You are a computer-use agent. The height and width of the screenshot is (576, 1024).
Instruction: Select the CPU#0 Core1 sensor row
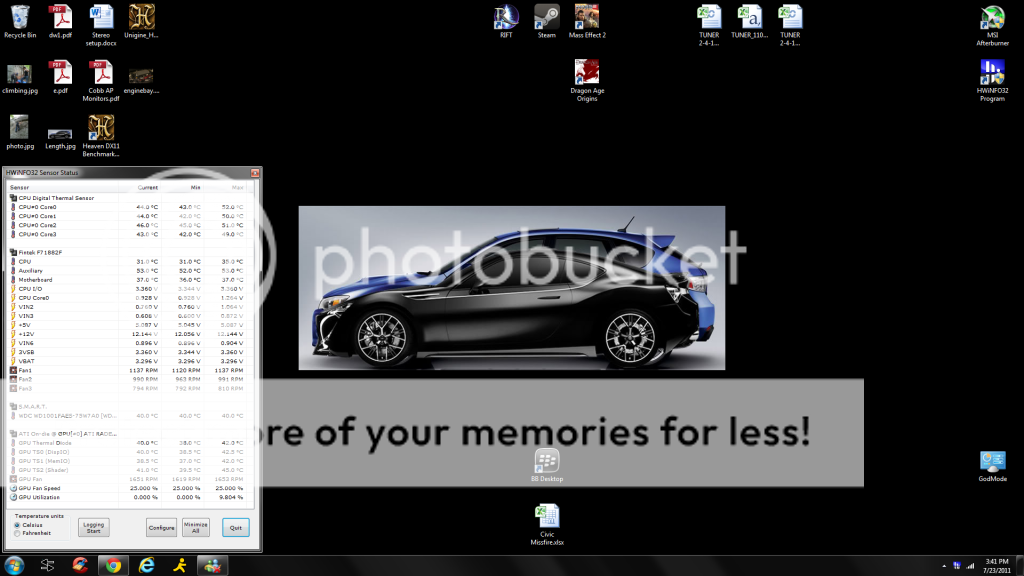pyautogui.click(x=127, y=216)
